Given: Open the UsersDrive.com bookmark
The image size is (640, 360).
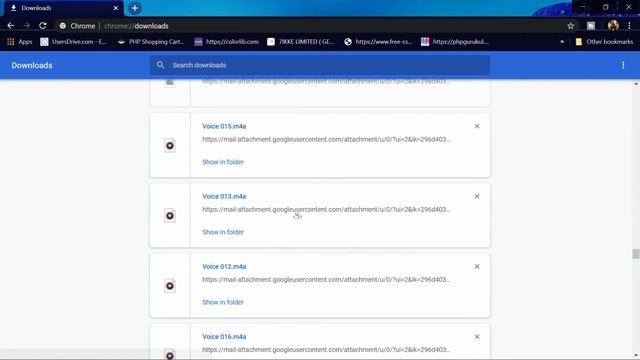Looking at the screenshot, I should (x=73, y=42).
